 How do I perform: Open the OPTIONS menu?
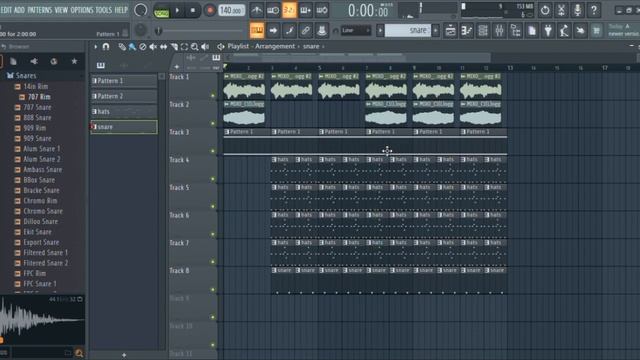tap(82, 10)
